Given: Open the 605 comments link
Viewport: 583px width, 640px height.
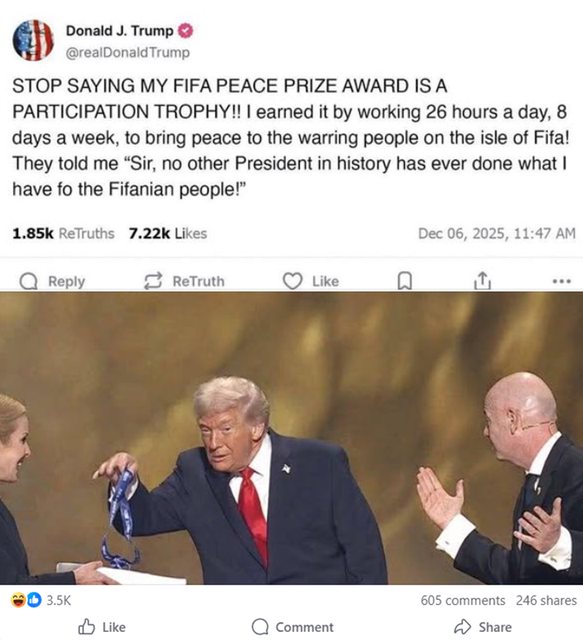Looking at the screenshot, I should pos(463,600).
